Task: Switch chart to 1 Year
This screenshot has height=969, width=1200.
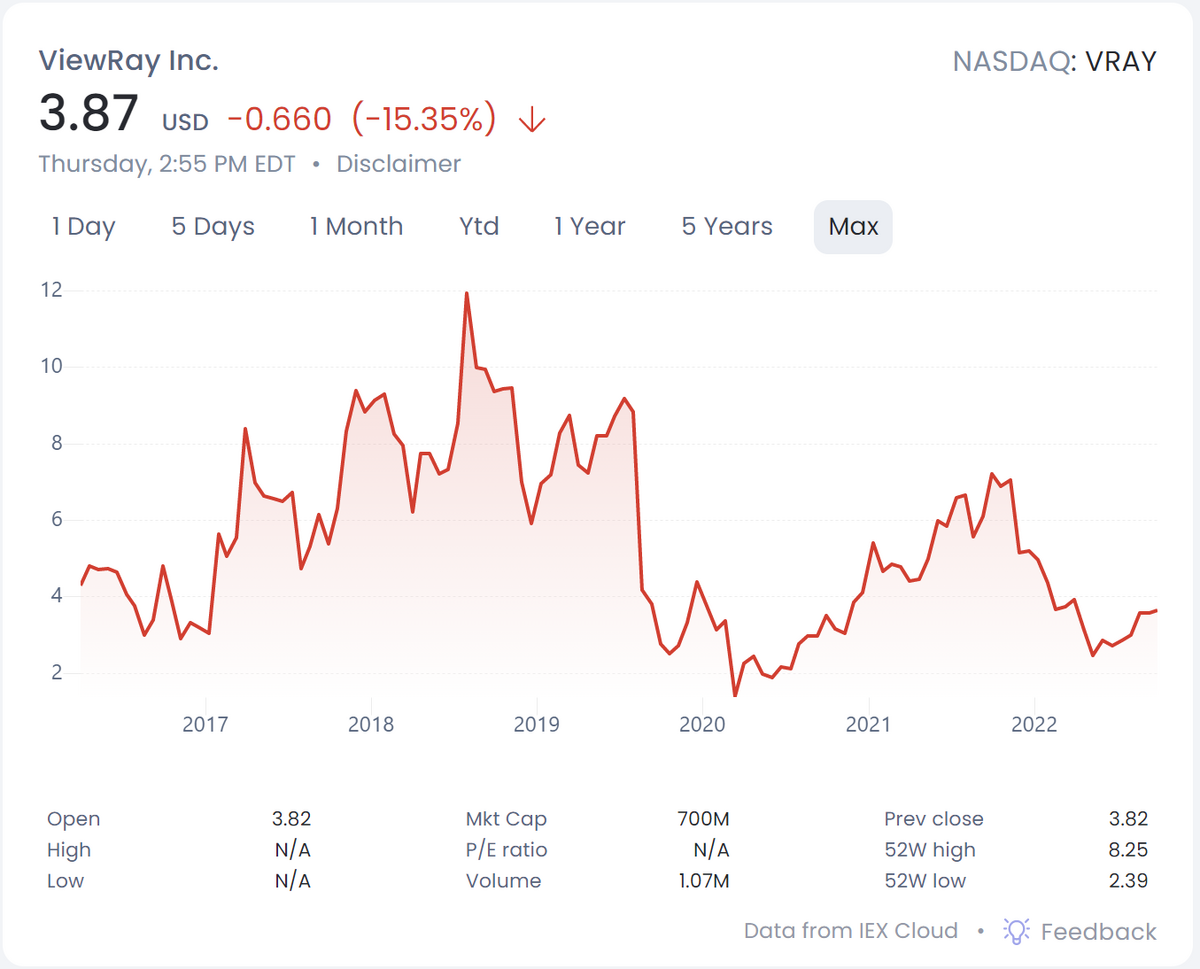Action: click(x=590, y=227)
